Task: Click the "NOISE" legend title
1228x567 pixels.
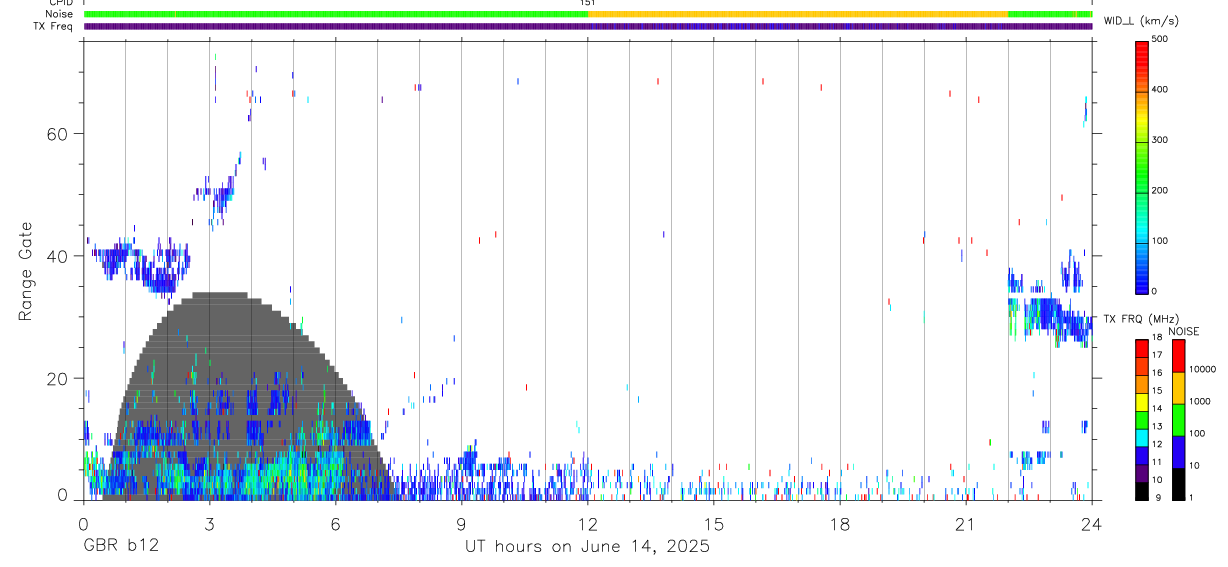Action: click(x=1184, y=332)
